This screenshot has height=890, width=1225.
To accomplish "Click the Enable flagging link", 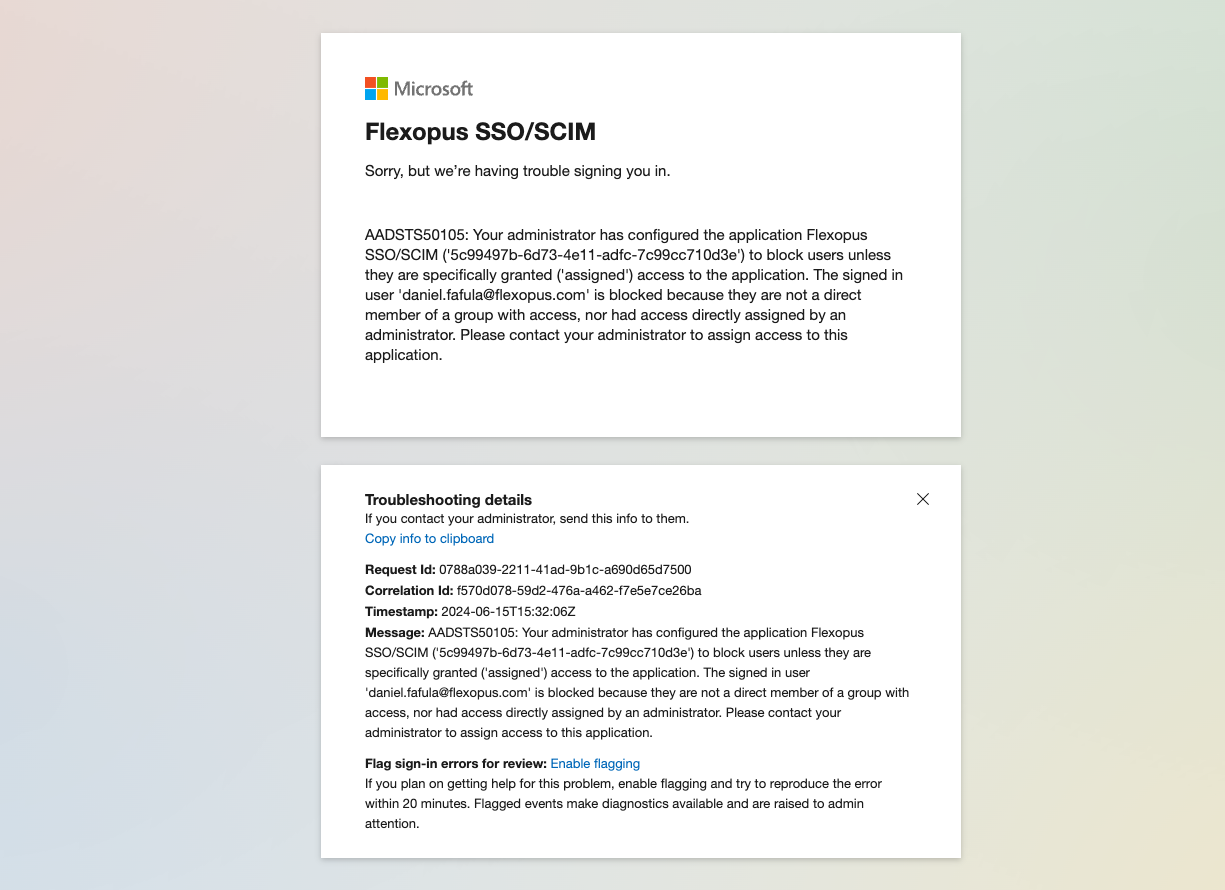I will click(595, 764).
